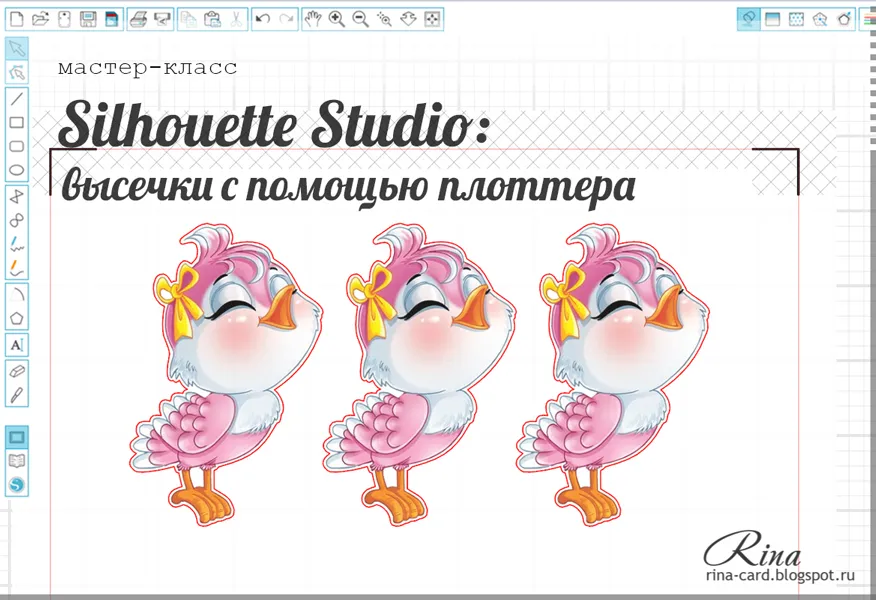Select the Draw a Line tool
Screen dimensions: 876x600
tap(17, 99)
